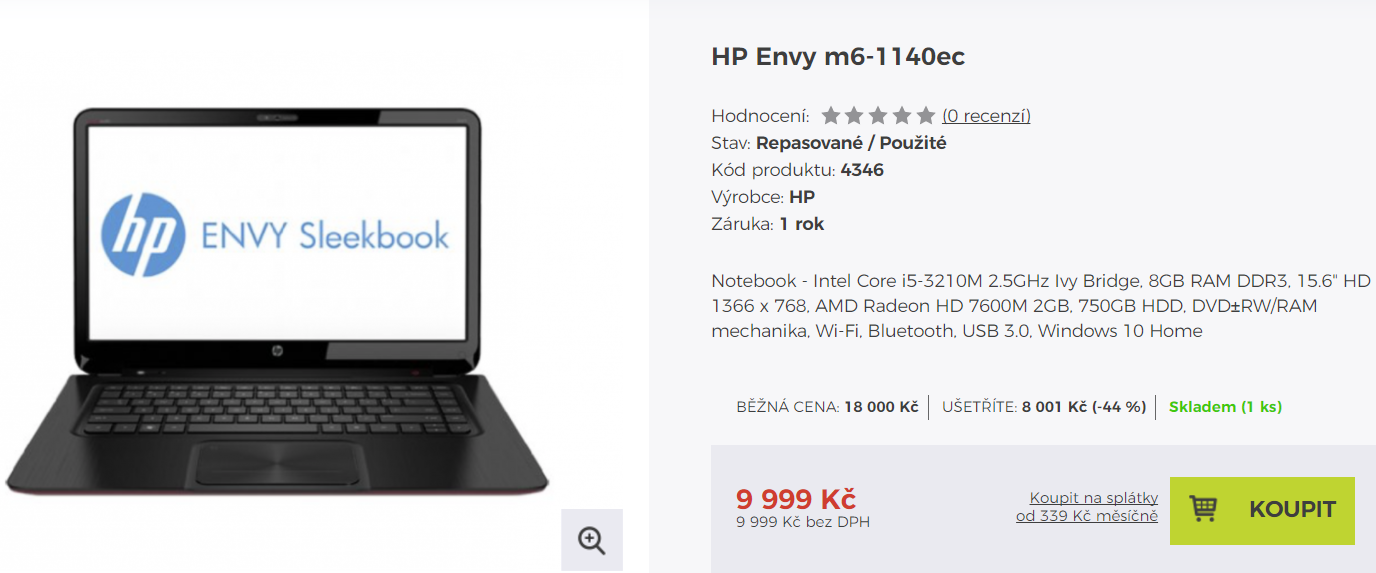The width and height of the screenshot is (1376, 573).
Task: Give five stars using the last star
Action: (x=926, y=115)
